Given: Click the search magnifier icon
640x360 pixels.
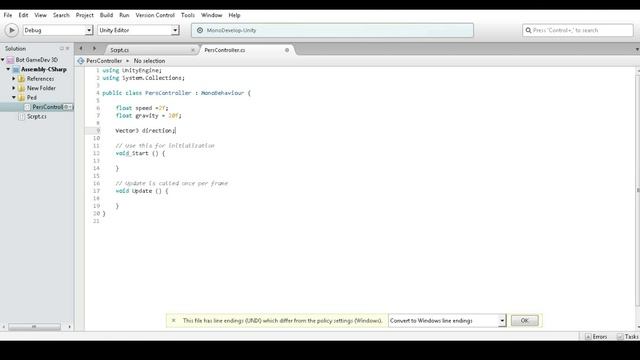Looking at the screenshot, I should 528,30.
